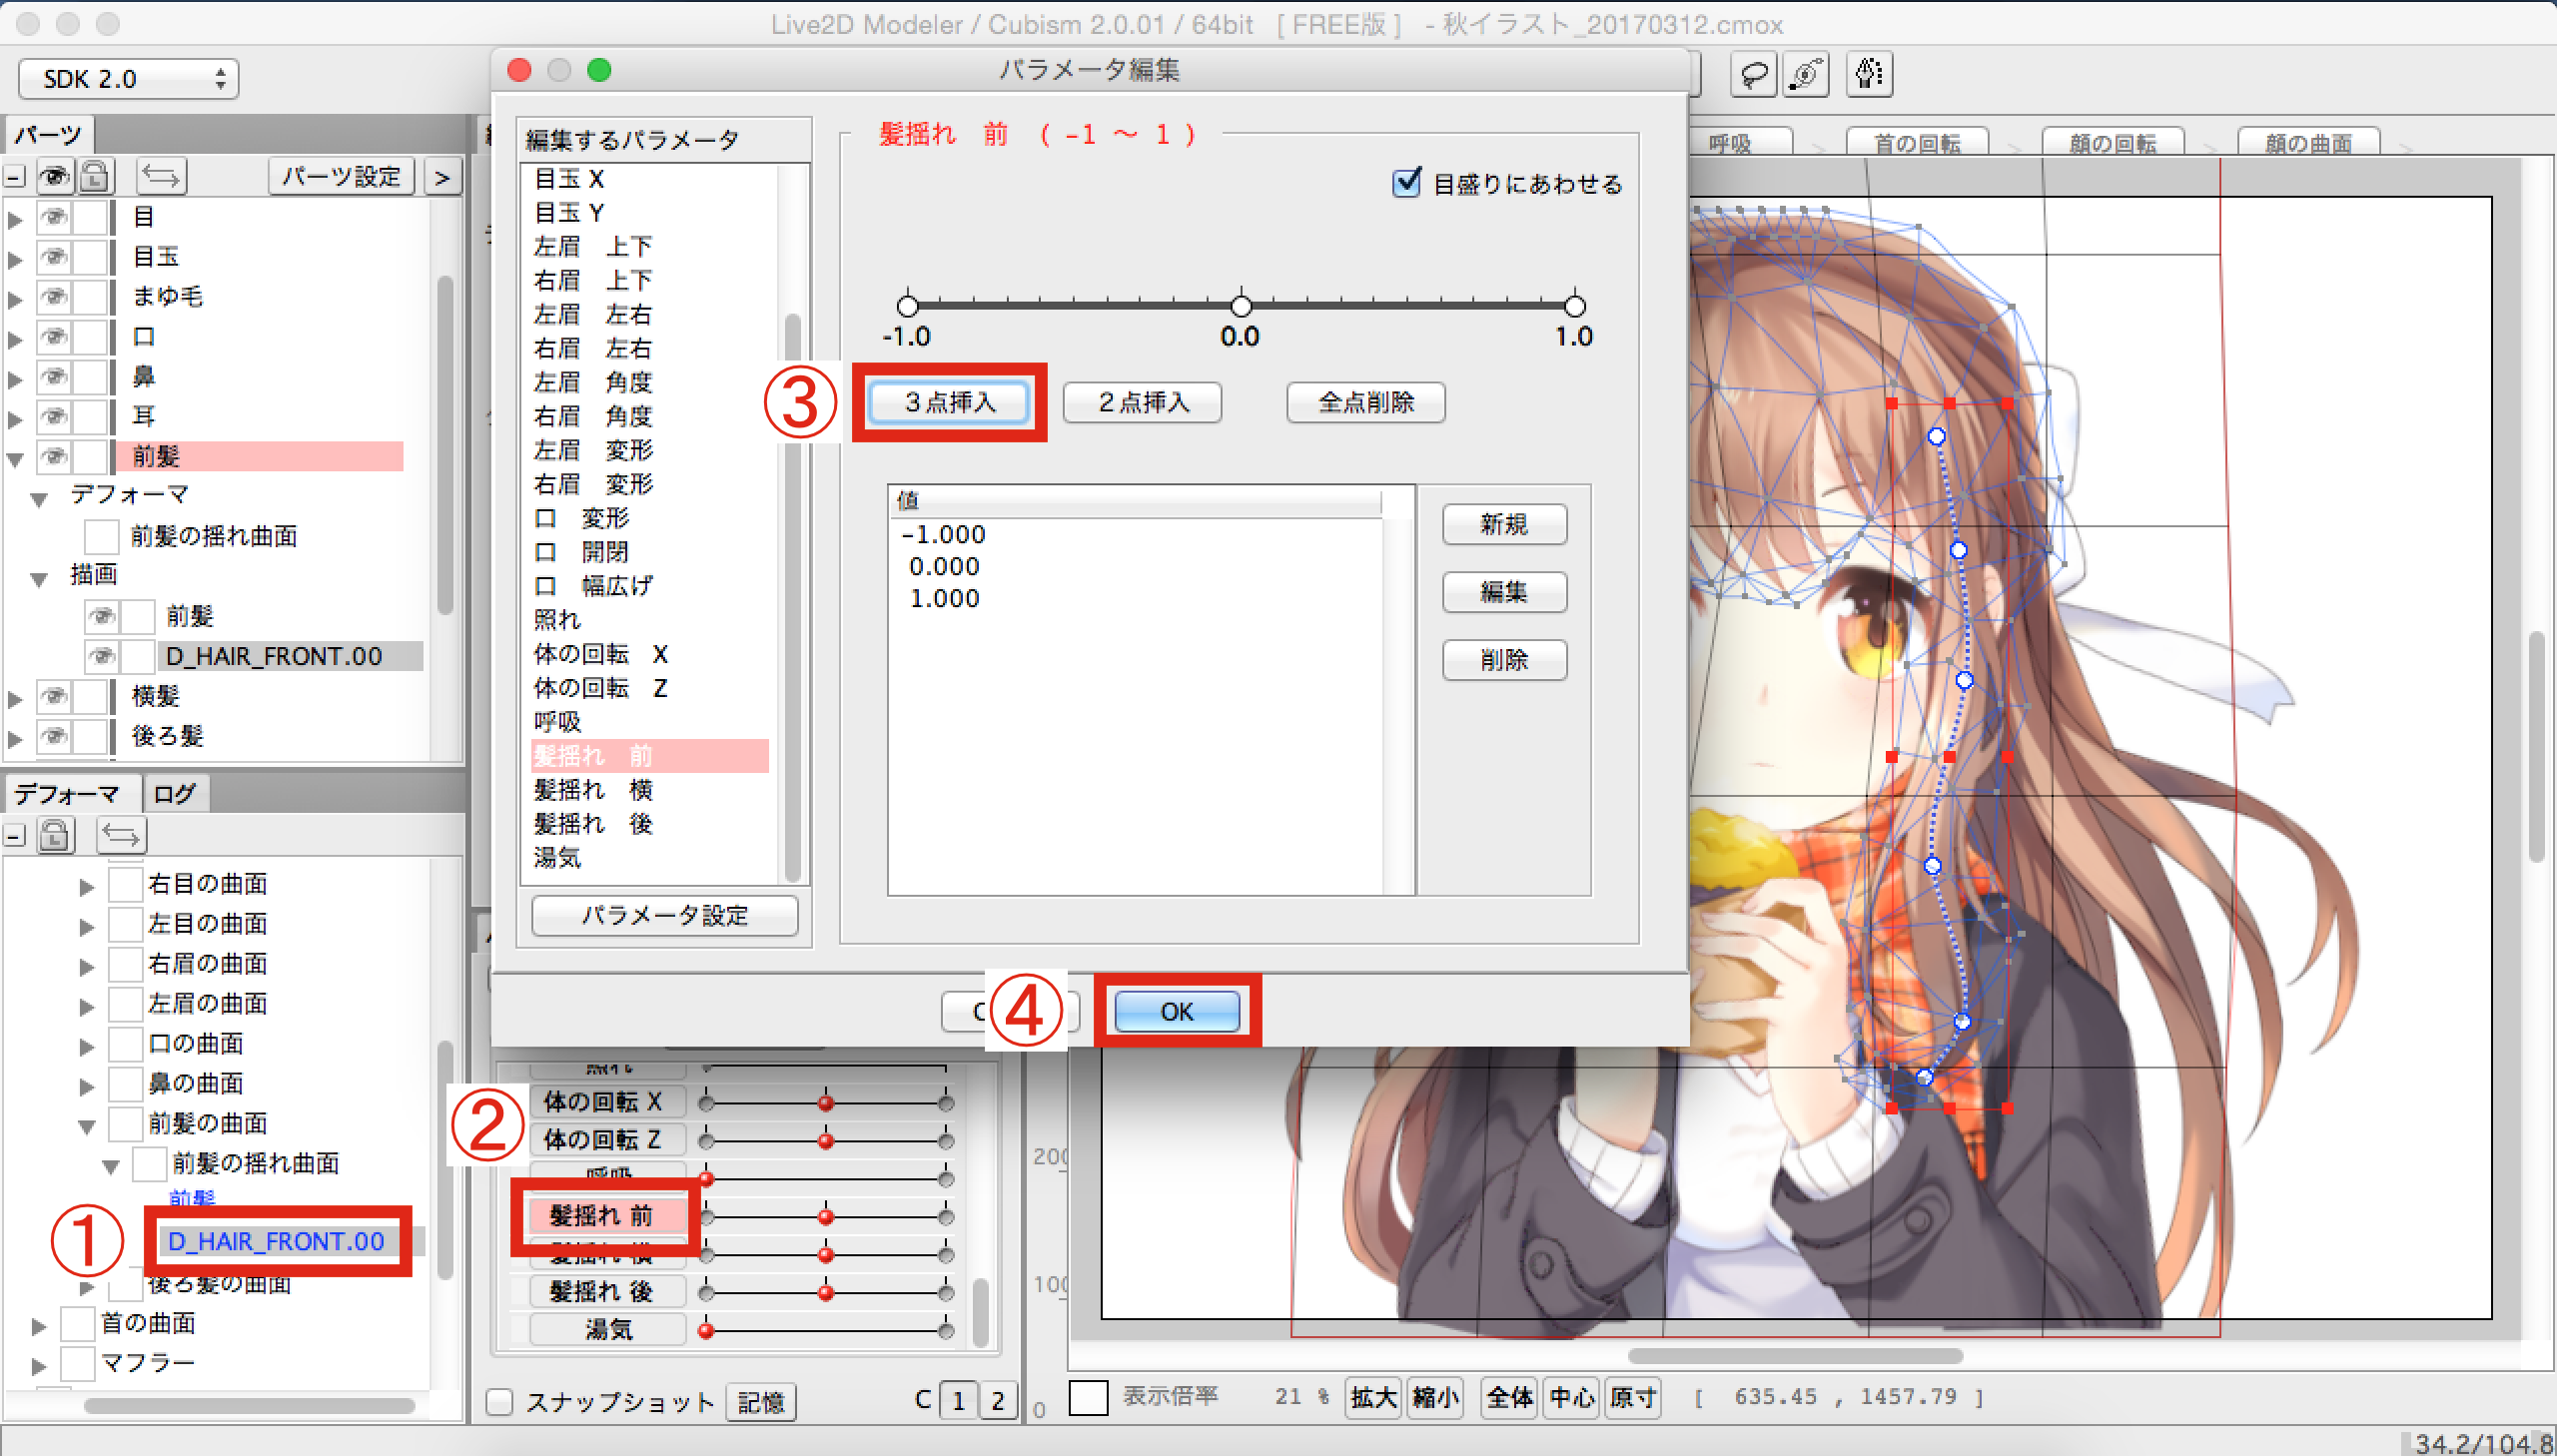Expand the 横髪 part folder
Viewport: 2557px width, 1456px height.
[15, 698]
